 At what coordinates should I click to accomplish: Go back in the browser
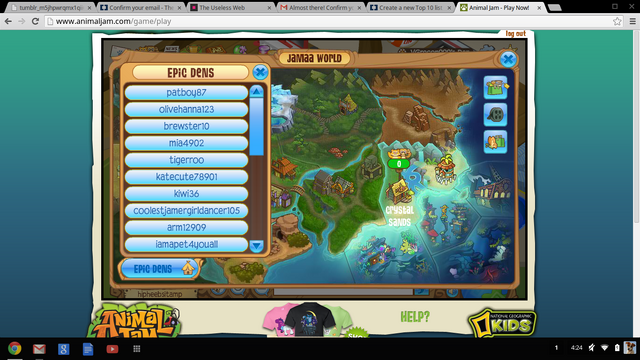click(x=8, y=21)
